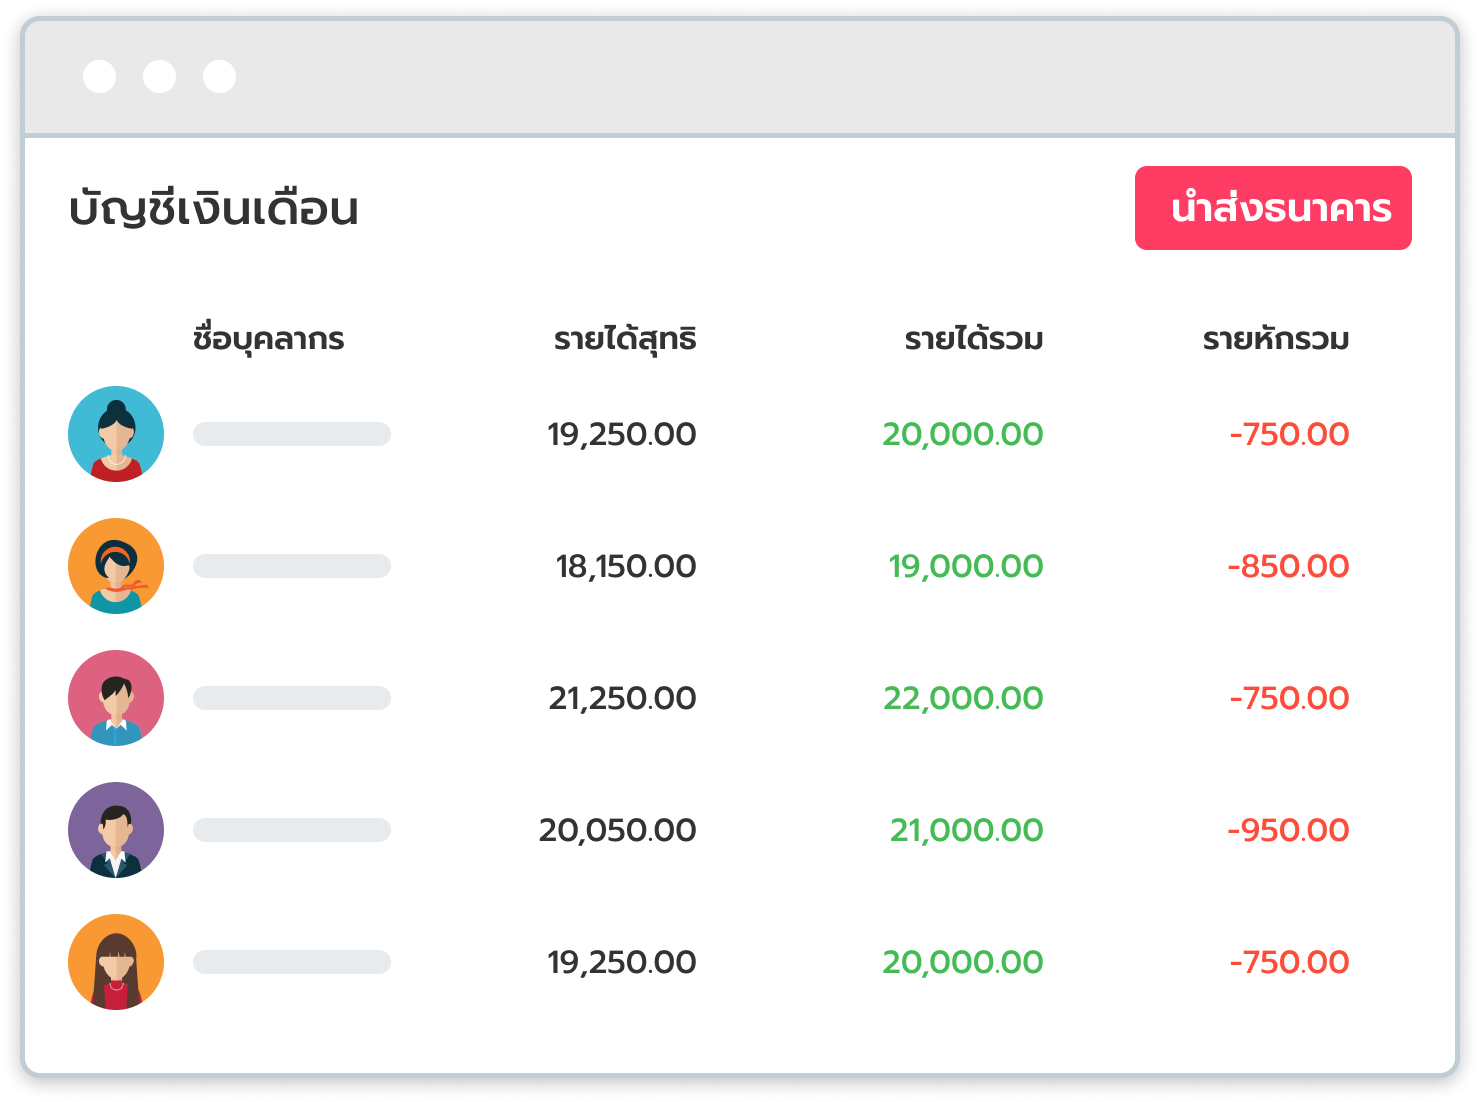Click the first white window control dot
1480x1102 pixels.
click(99, 76)
